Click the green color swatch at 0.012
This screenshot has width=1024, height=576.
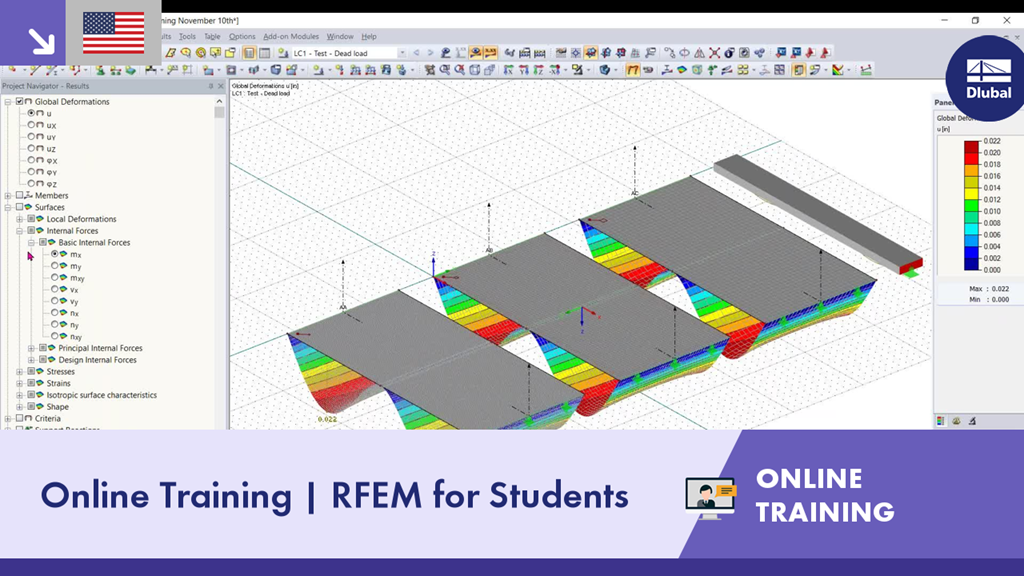972,206
